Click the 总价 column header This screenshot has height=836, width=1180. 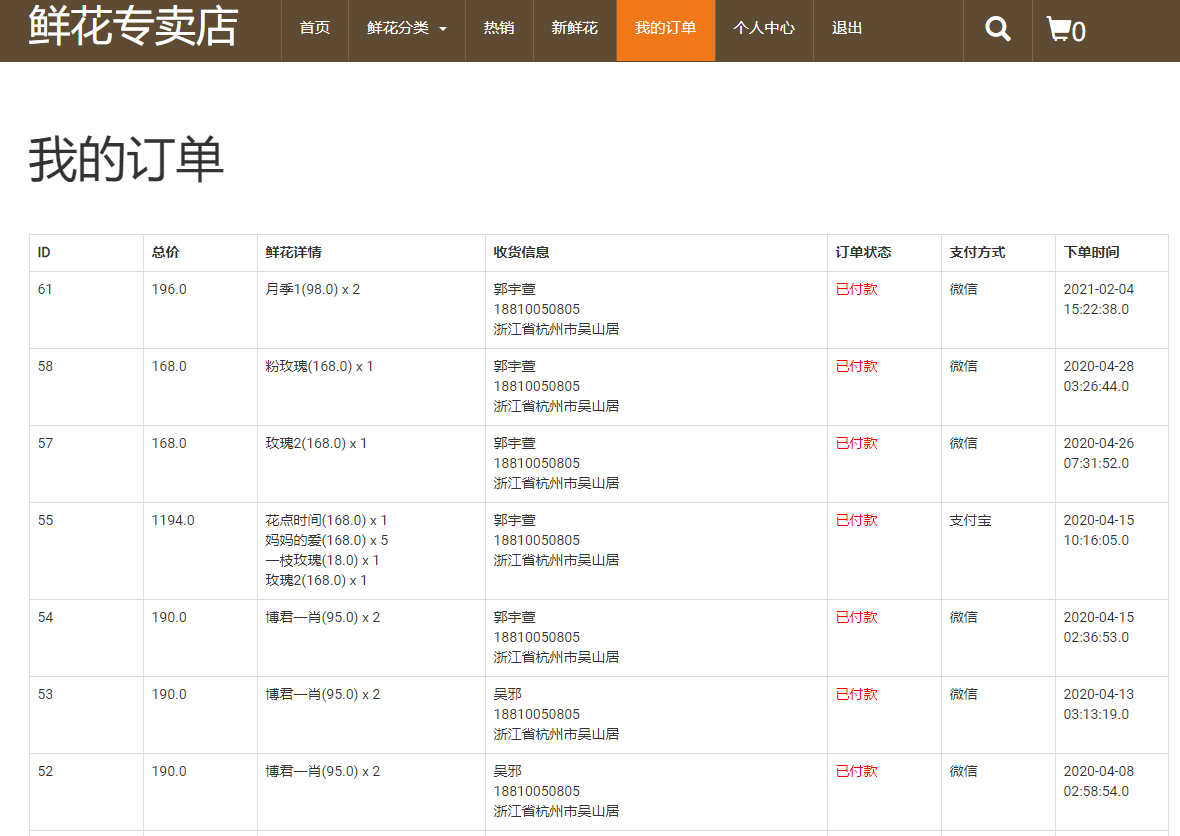167,252
